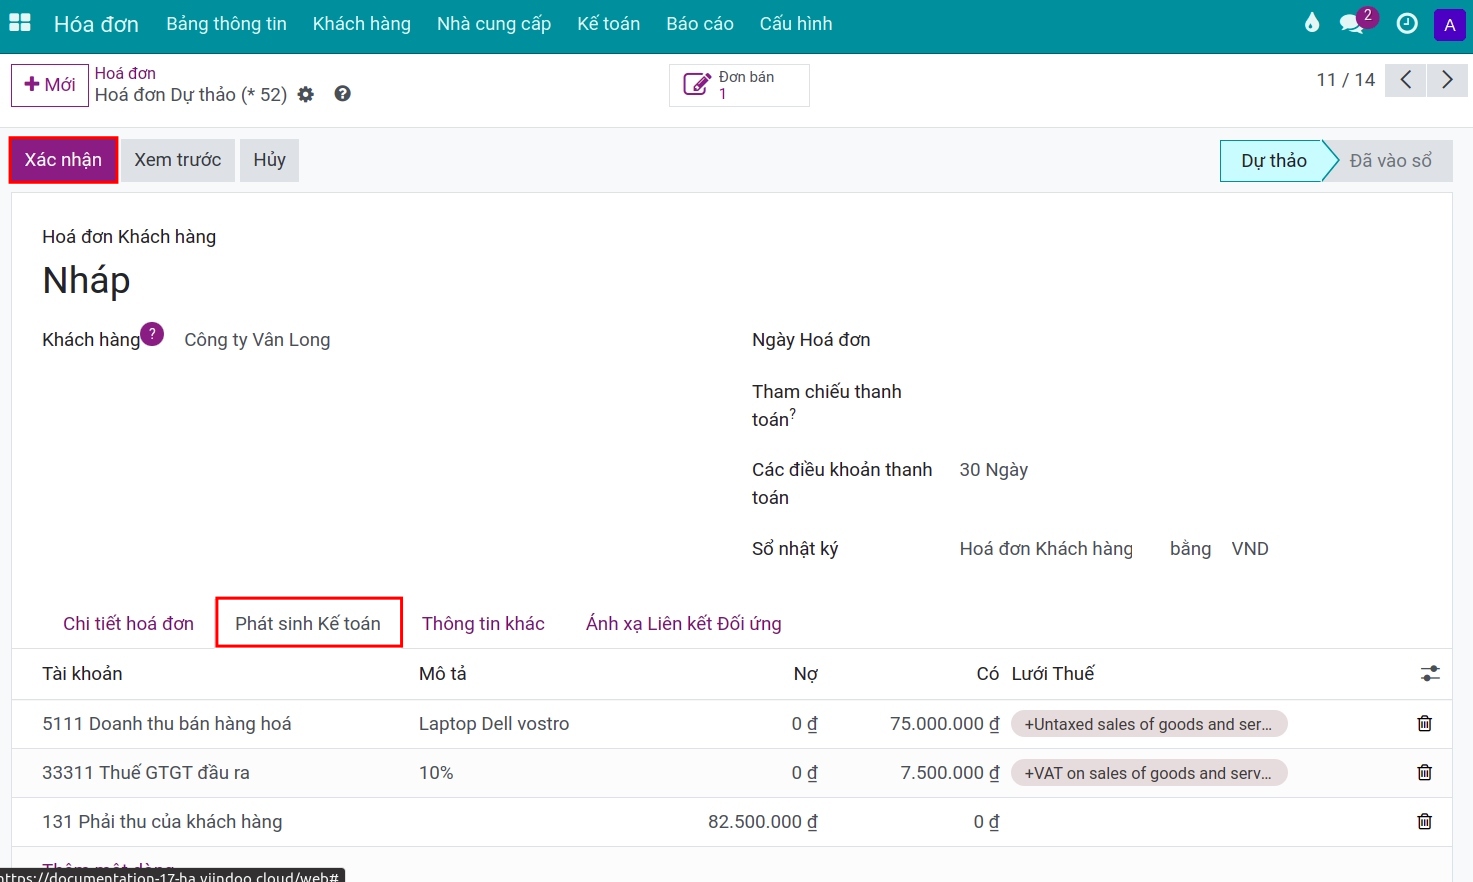
Task: Click the Hủy button
Action: [269, 160]
